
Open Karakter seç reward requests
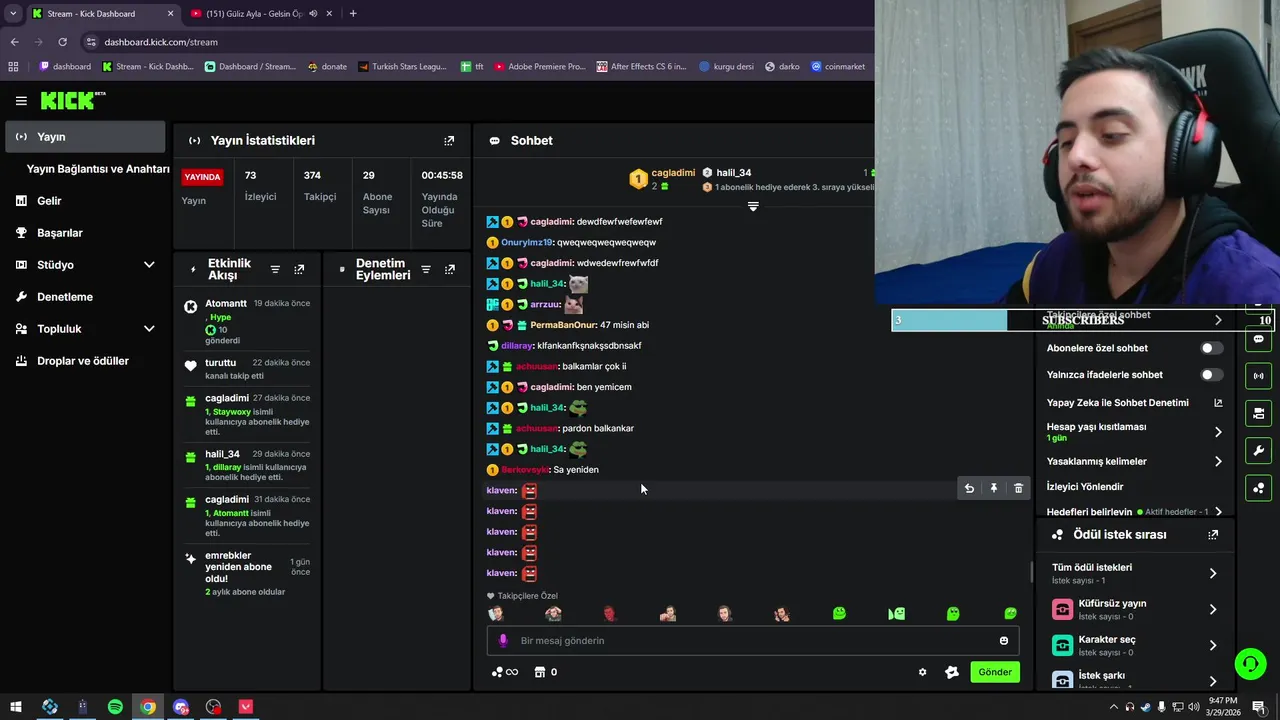pos(1134,645)
